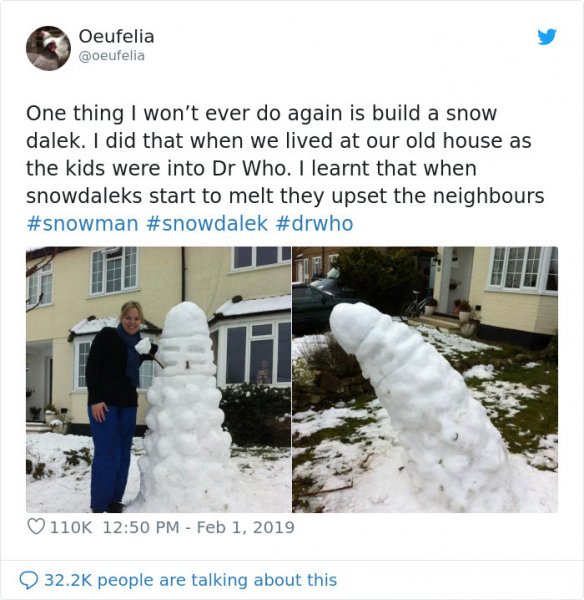Image resolution: width=584 pixels, height=600 pixels.
Task: Open the #drwho hashtag
Action: [x=314, y=223]
